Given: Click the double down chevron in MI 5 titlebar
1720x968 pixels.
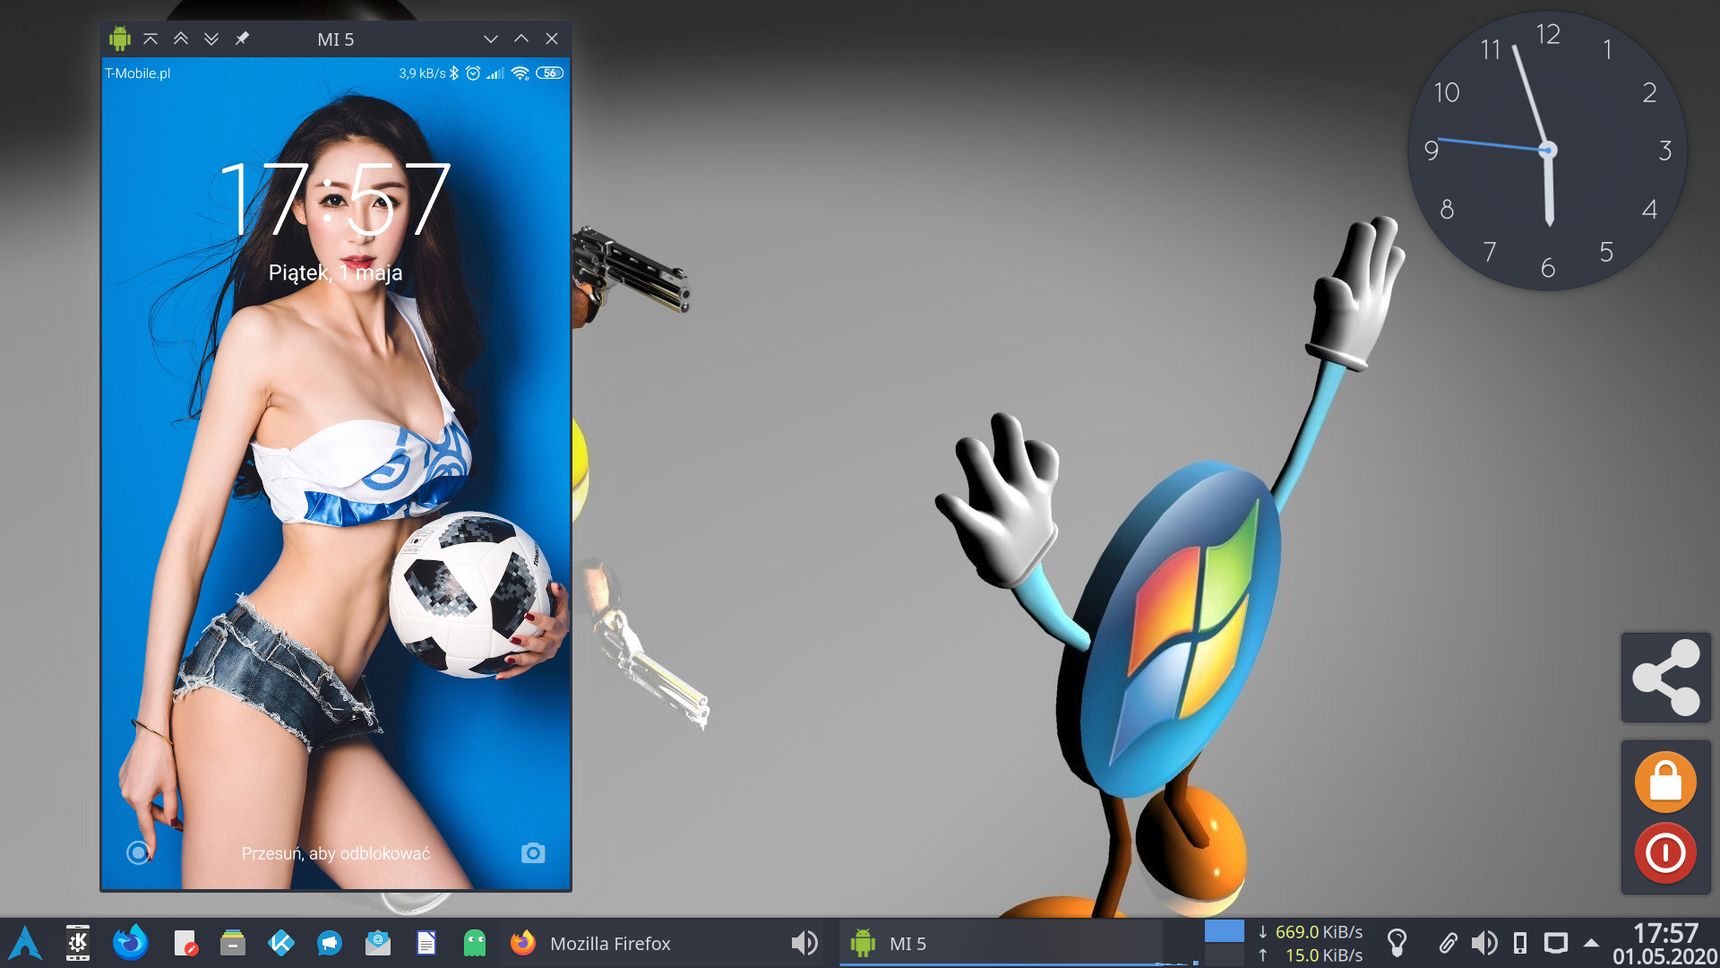Looking at the screenshot, I should click(211, 39).
